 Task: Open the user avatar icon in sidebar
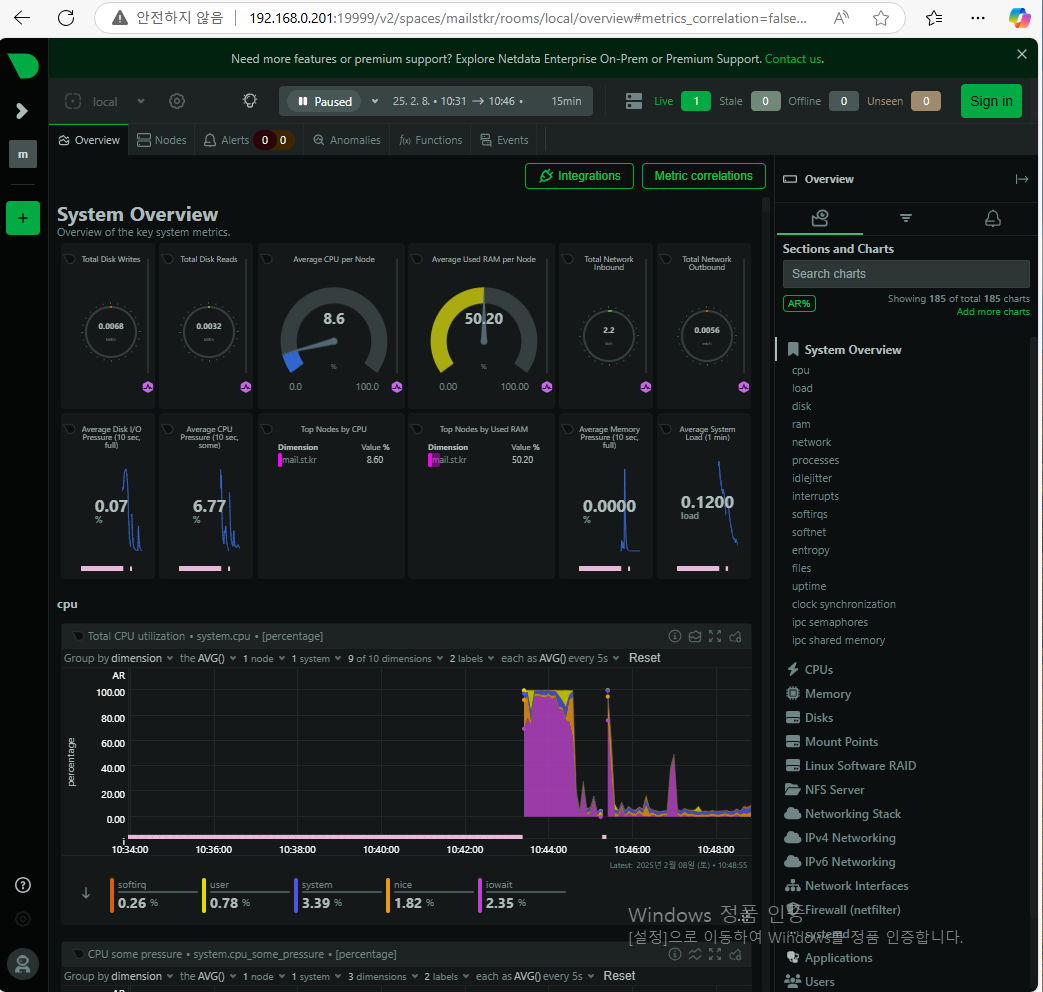pos(23,964)
